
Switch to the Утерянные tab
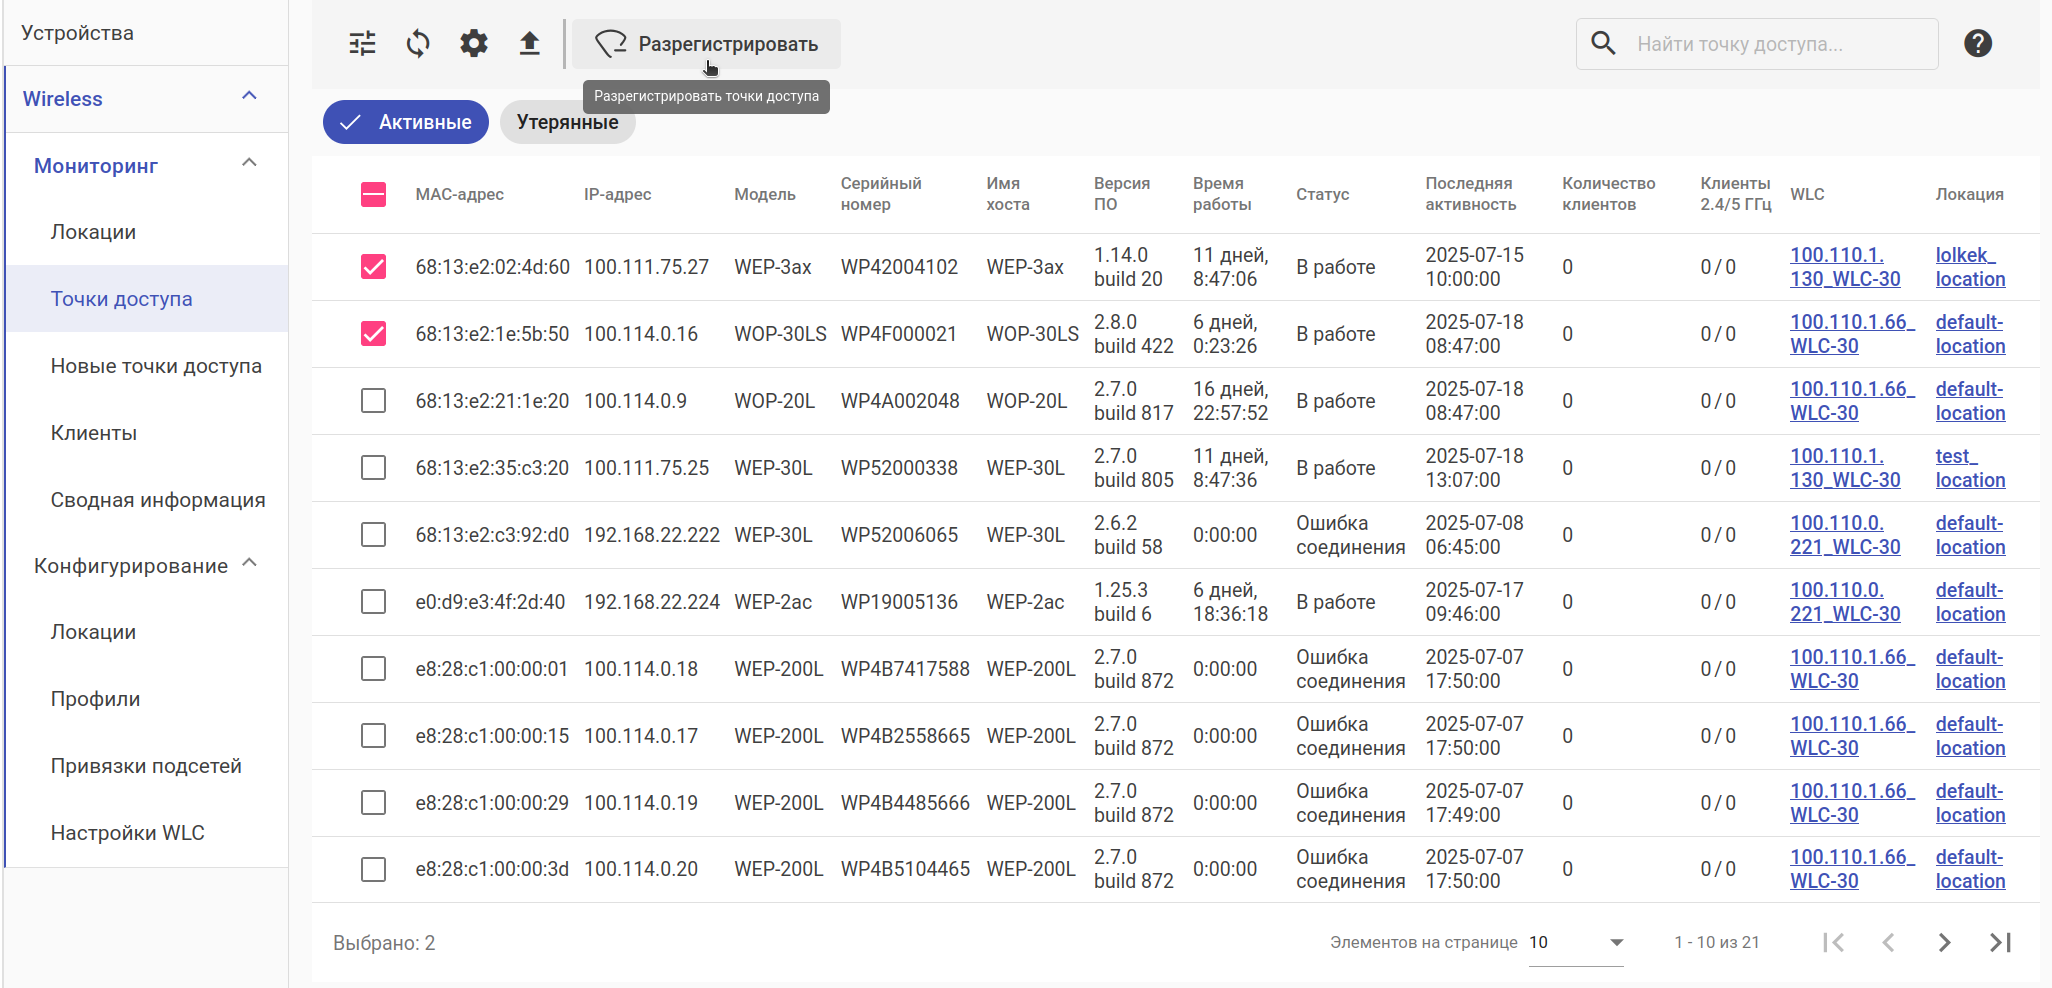[567, 122]
